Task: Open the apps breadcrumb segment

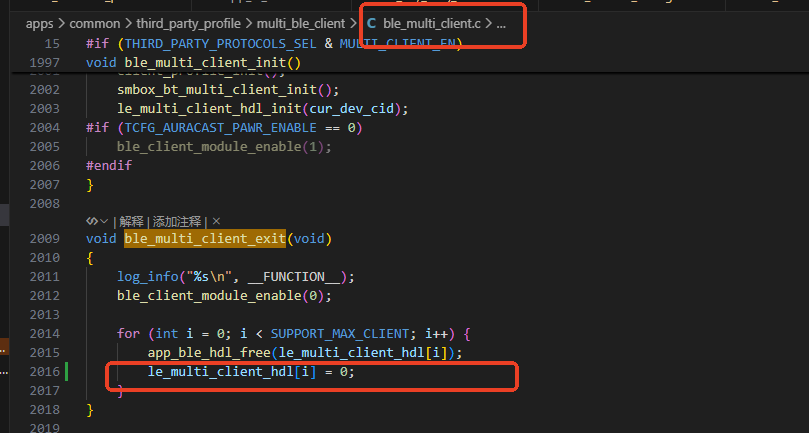Action: [x=40, y=24]
